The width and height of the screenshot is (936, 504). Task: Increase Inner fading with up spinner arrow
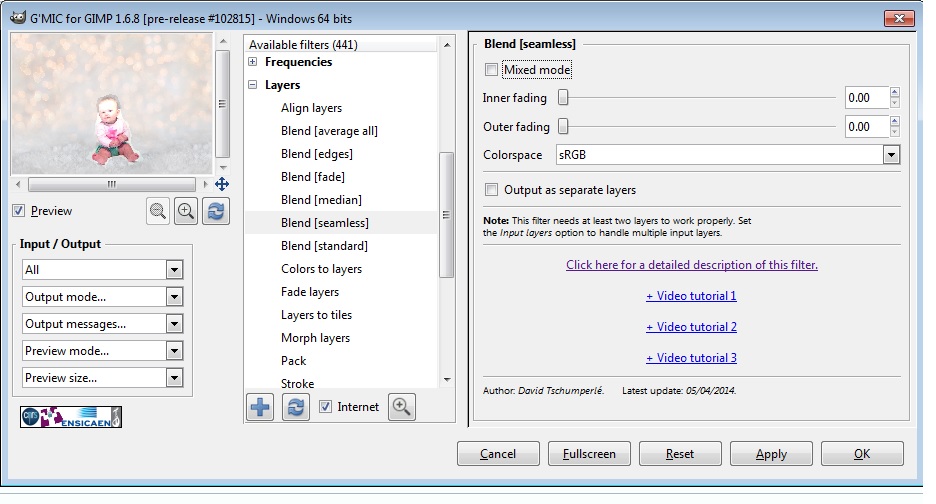(894, 92)
